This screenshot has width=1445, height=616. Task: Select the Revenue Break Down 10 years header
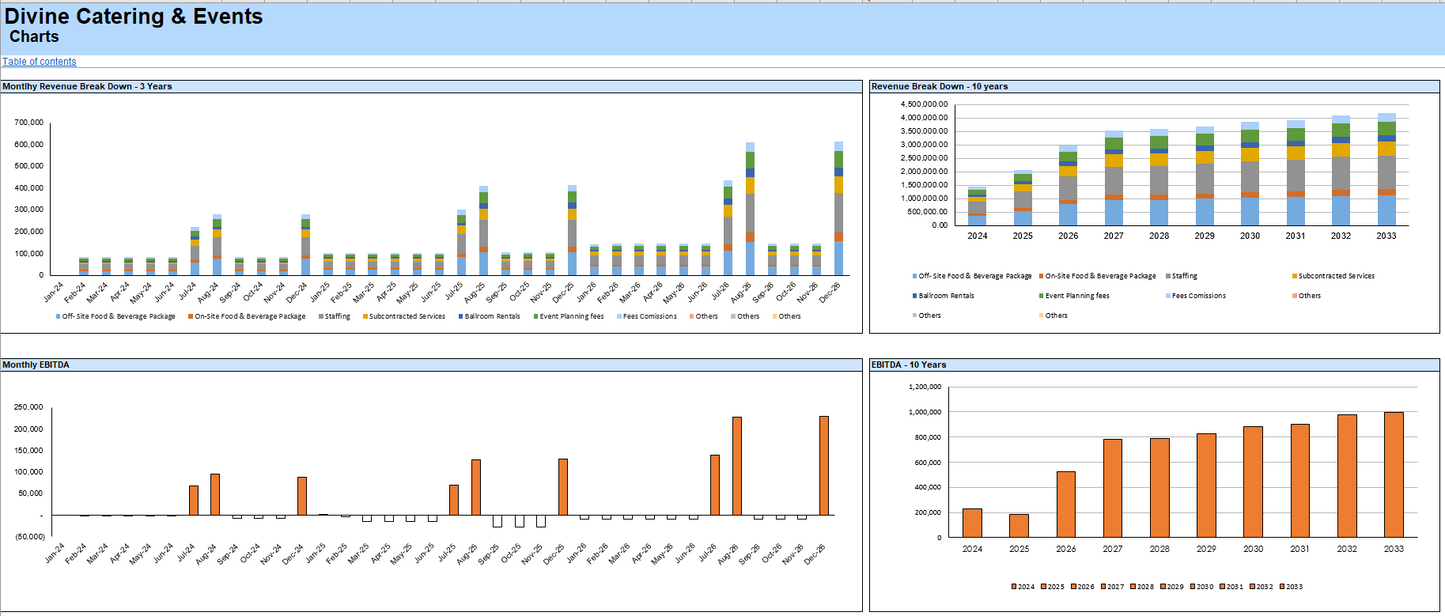click(x=939, y=86)
